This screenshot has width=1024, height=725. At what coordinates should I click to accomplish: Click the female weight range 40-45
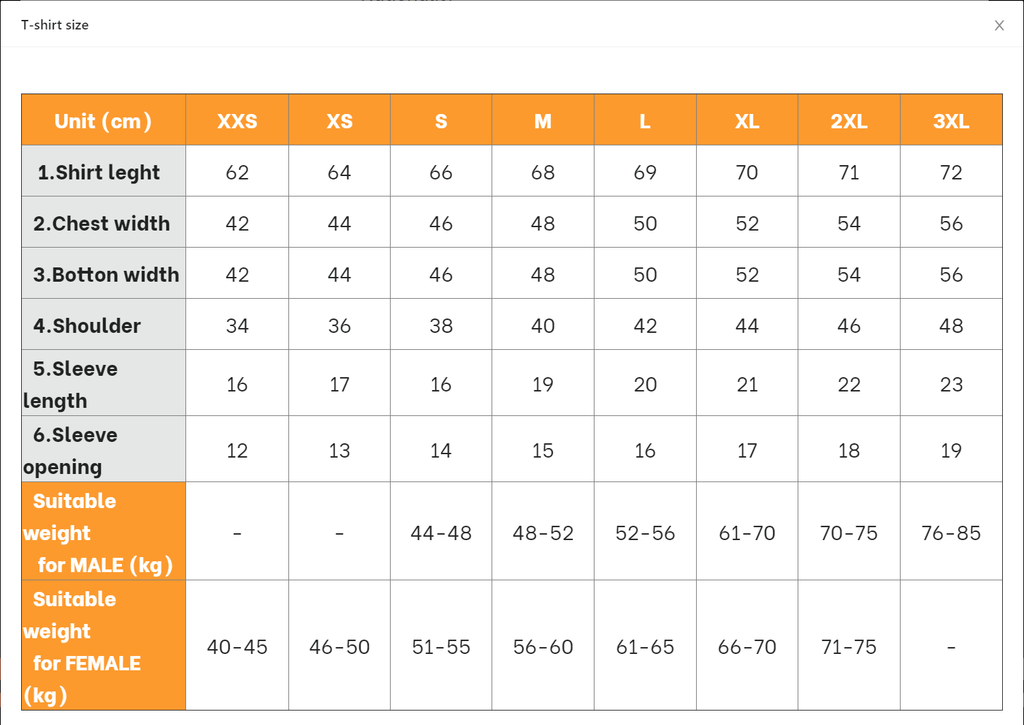pyautogui.click(x=237, y=647)
